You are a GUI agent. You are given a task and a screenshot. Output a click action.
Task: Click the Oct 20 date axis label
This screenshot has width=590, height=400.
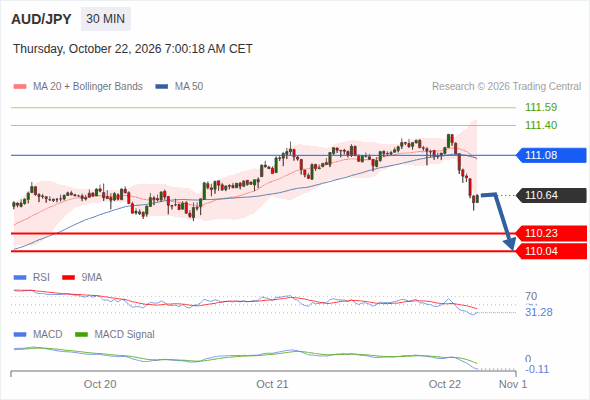pyautogui.click(x=100, y=384)
